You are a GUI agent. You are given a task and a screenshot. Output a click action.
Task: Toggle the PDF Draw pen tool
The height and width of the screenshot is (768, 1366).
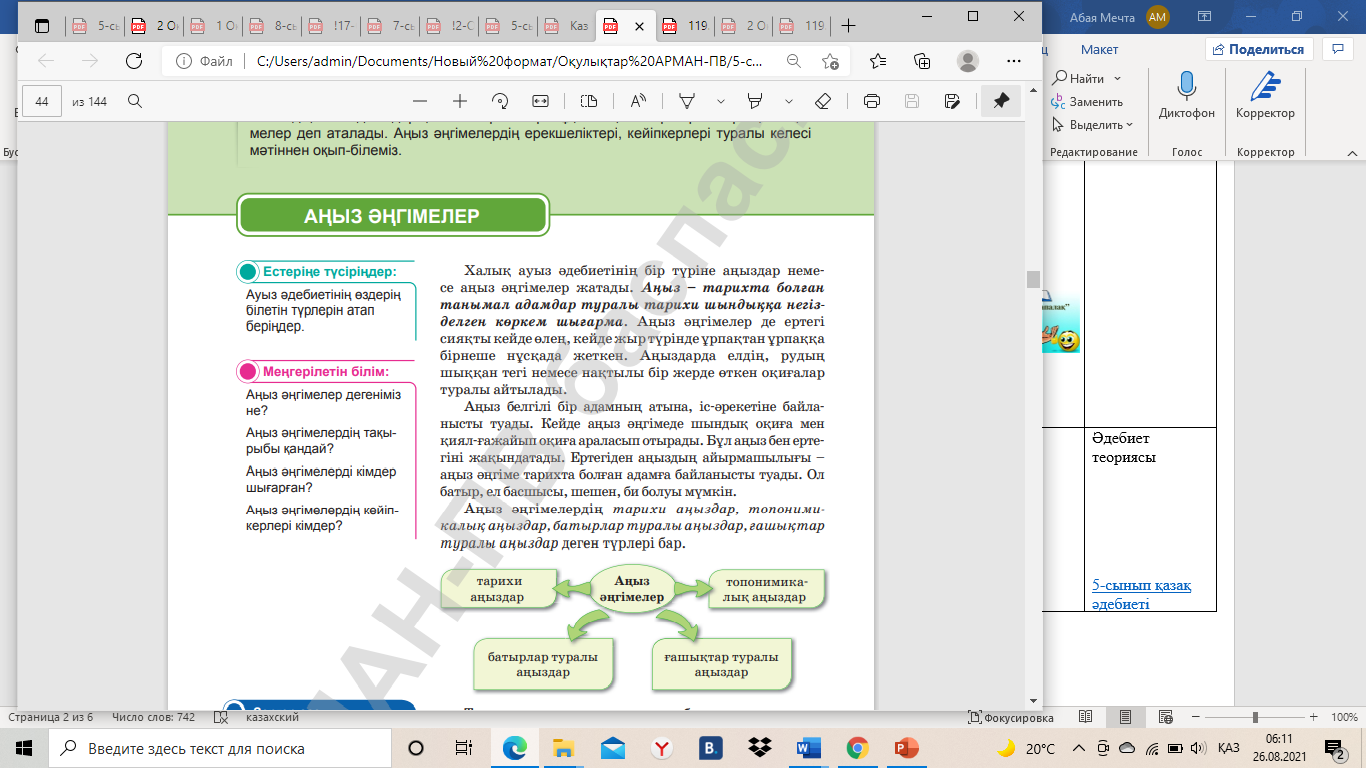[687, 101]
